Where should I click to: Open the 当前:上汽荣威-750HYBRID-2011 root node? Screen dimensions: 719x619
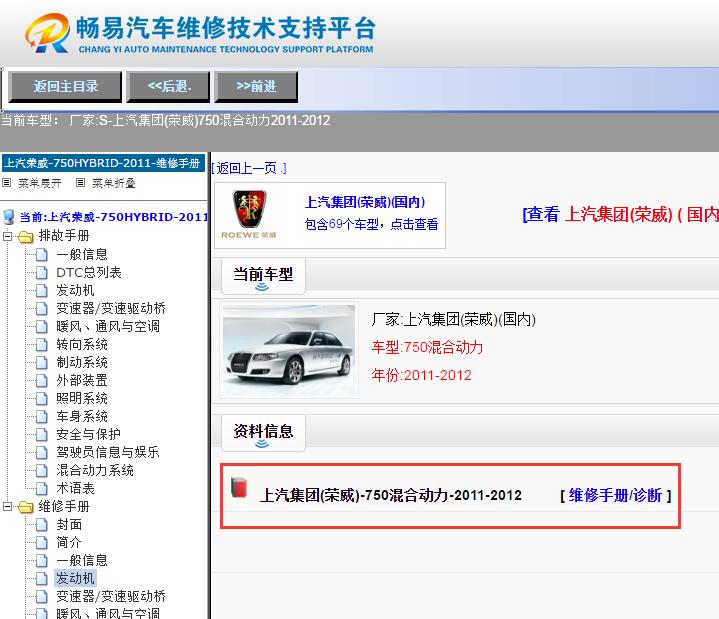pyautogui.click(x=114, y=217)
